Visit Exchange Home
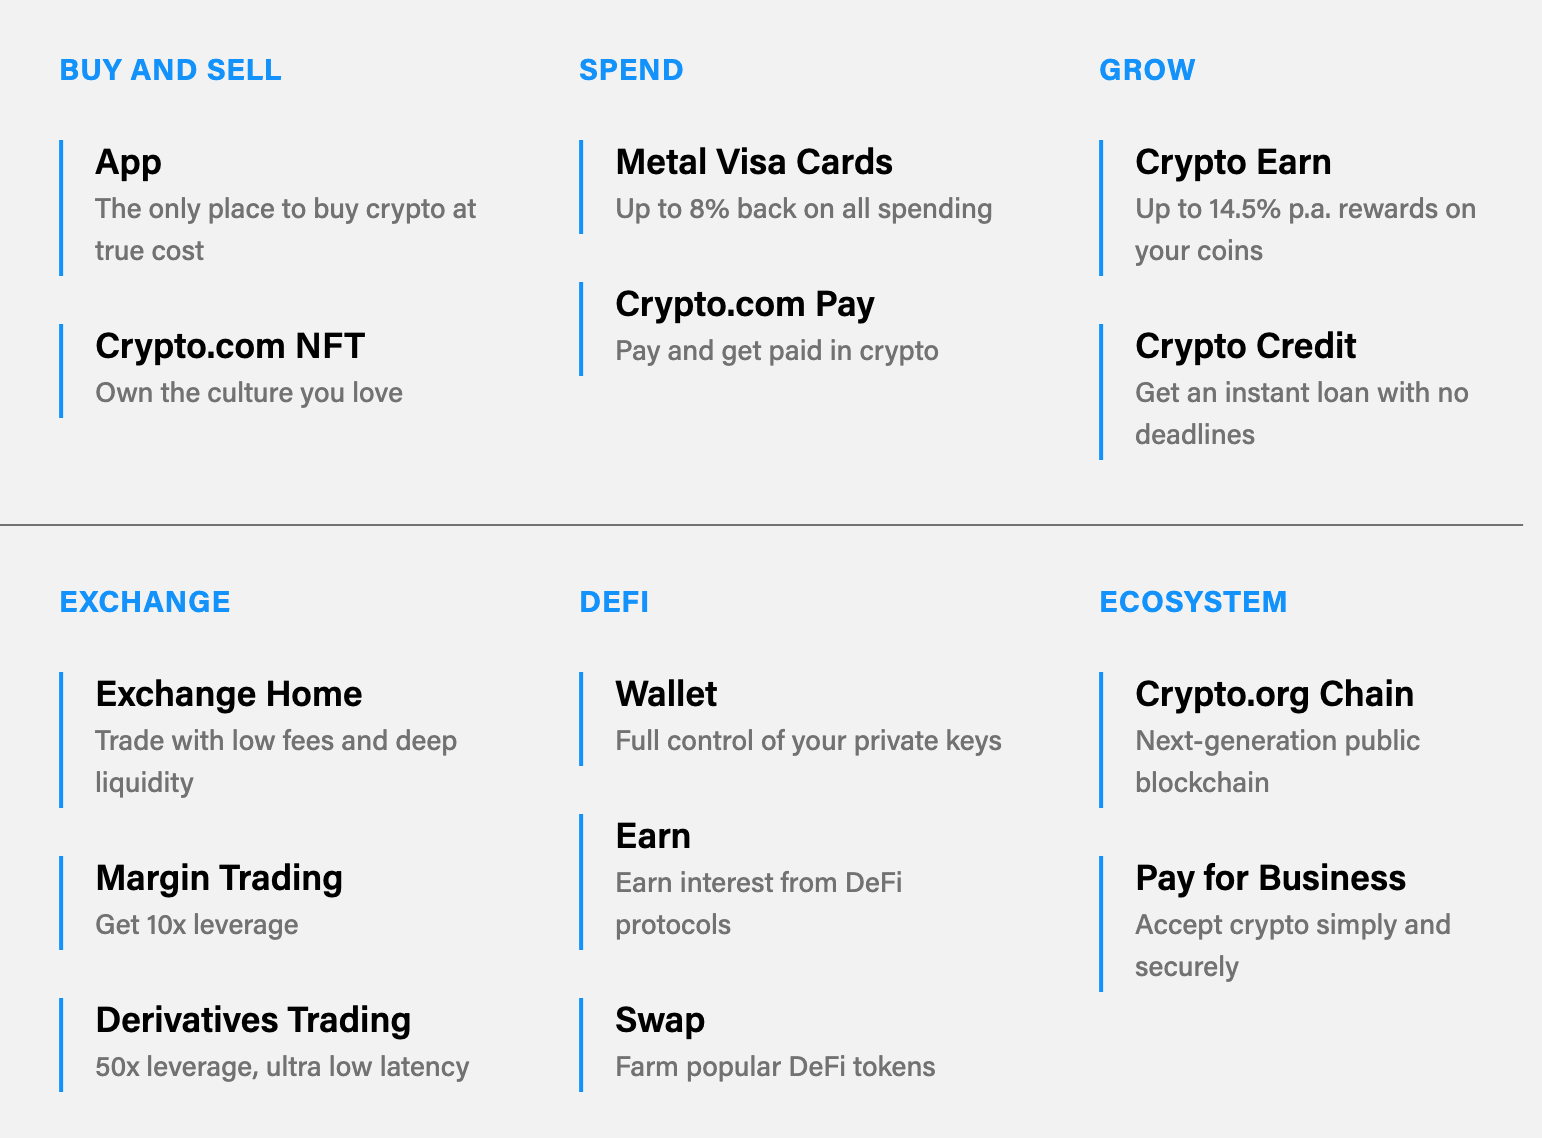Viewport: 1542px width, 1138px height. [229, 694]
